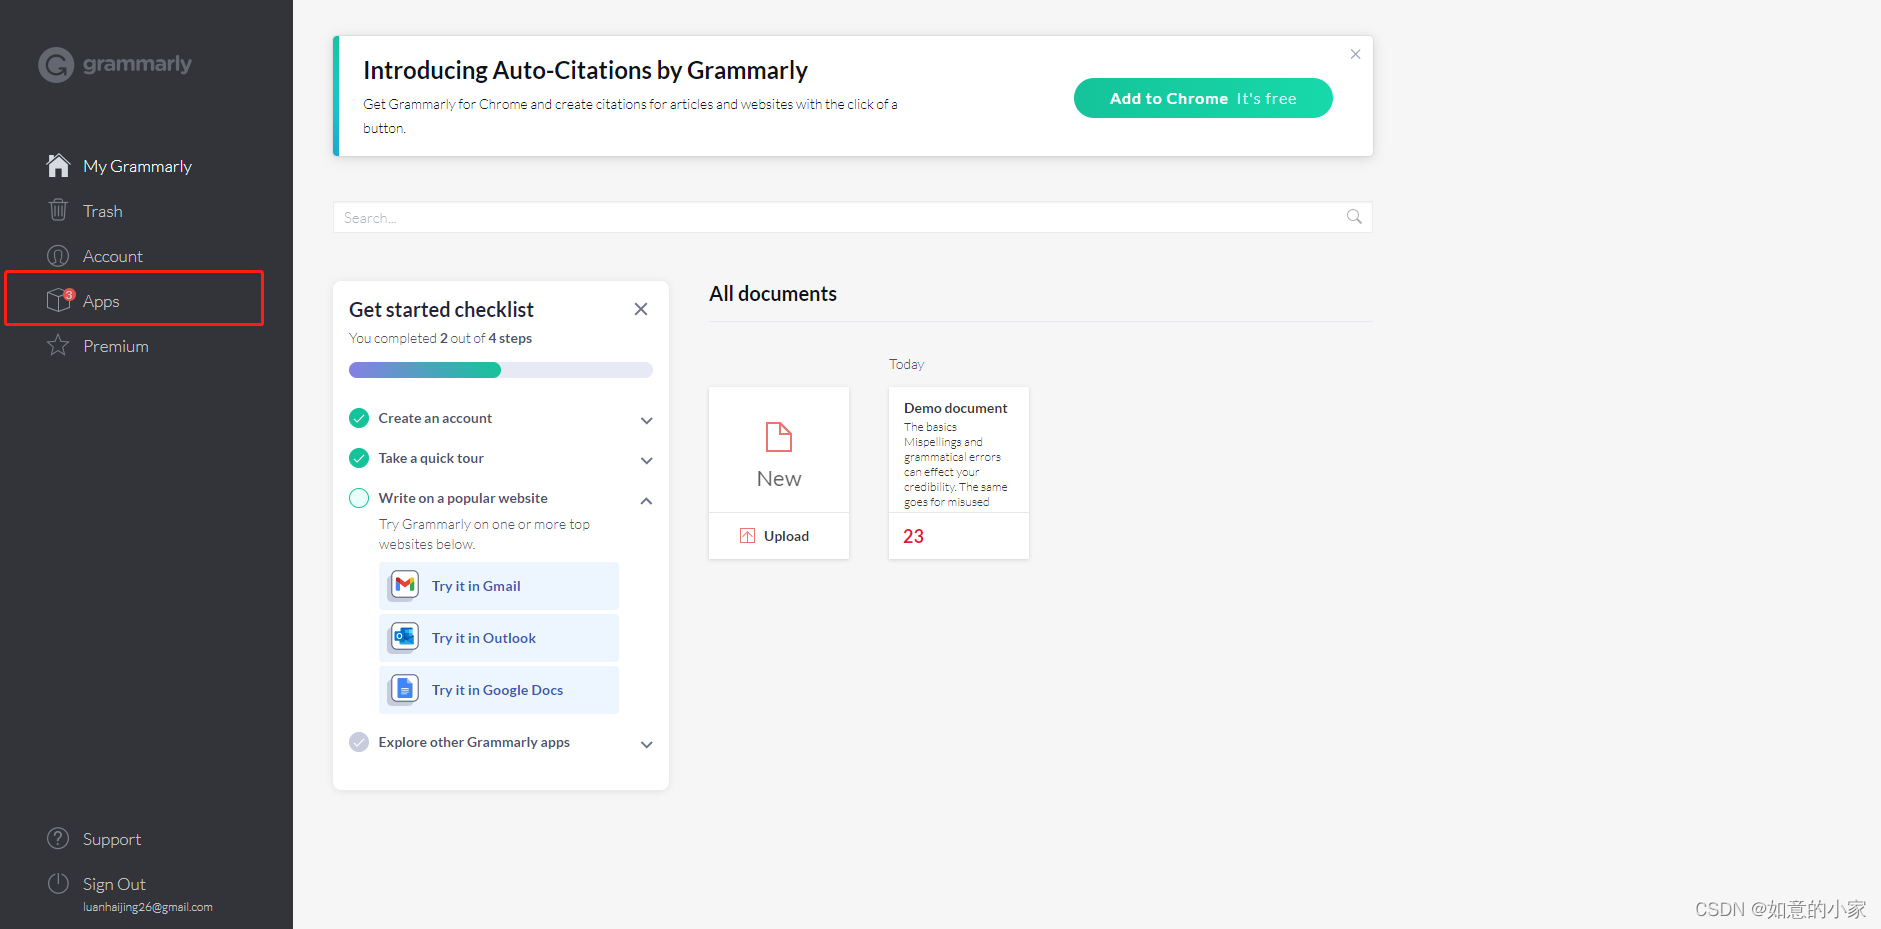1881x929 pixels.
Task: Click the Grammarly logo icon
Action: tap(56, 65)
